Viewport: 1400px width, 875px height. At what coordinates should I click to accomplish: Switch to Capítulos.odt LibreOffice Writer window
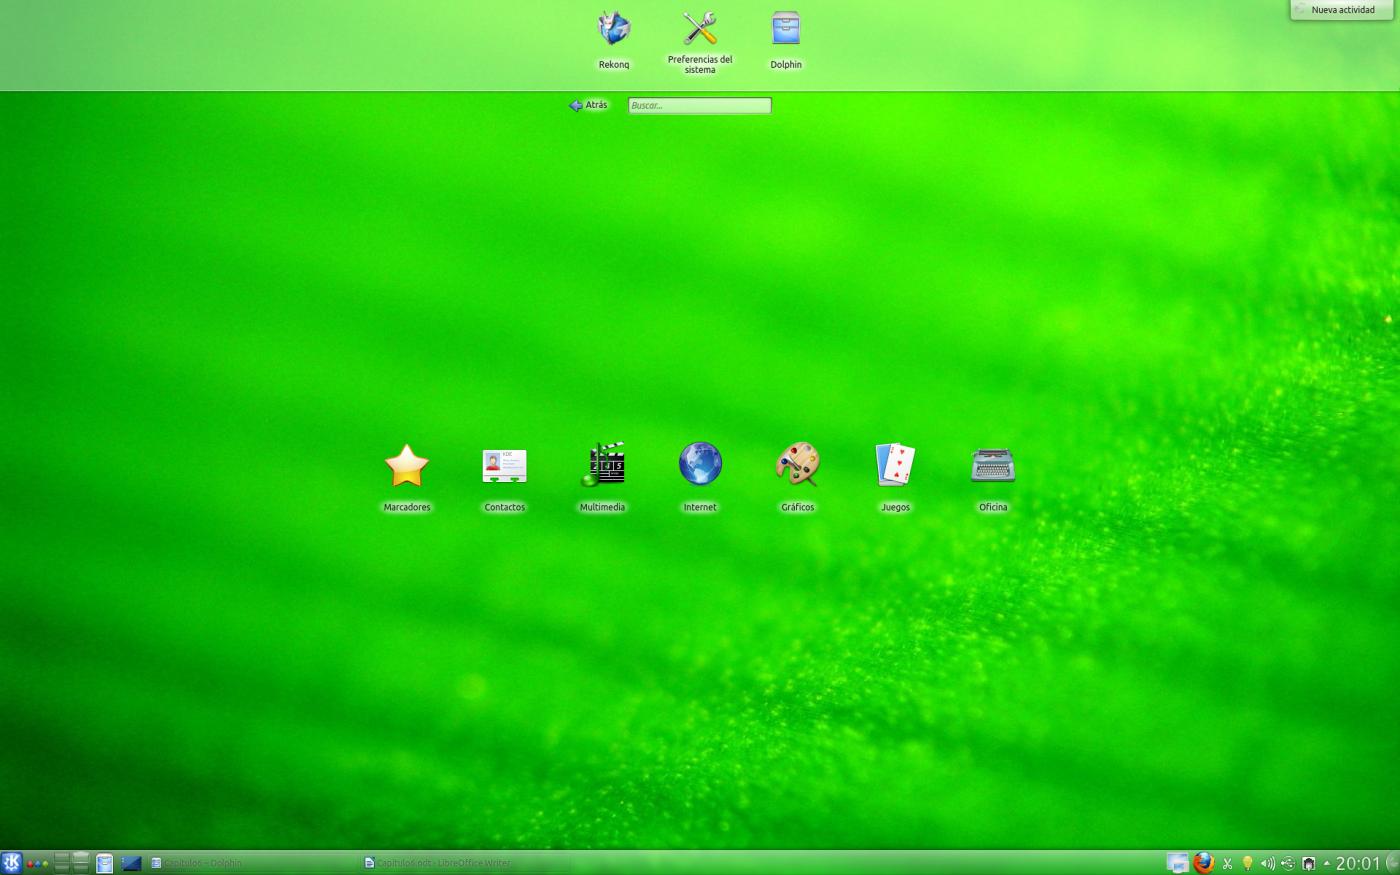pyautogui.click(x=465, y=863)
